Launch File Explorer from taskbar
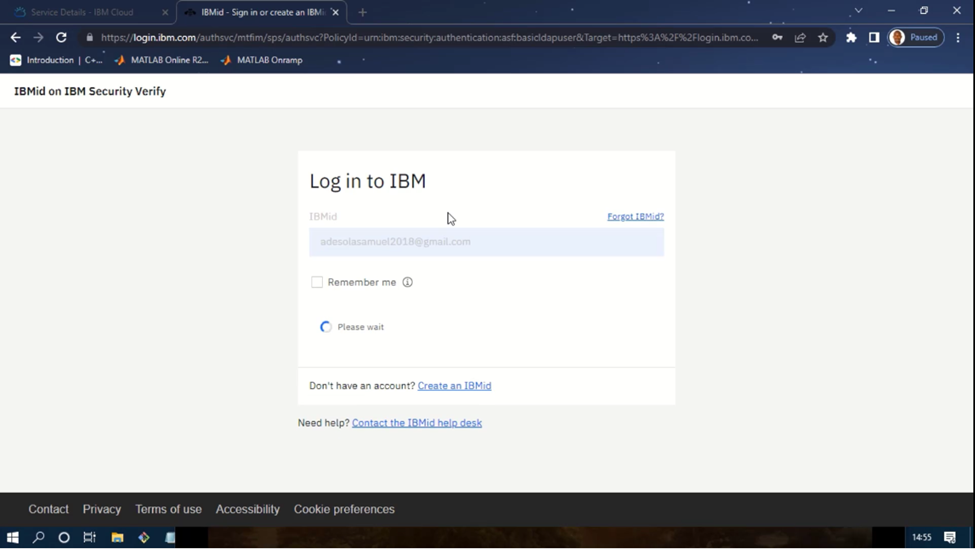Screen dimensions: 975x549 117,537
